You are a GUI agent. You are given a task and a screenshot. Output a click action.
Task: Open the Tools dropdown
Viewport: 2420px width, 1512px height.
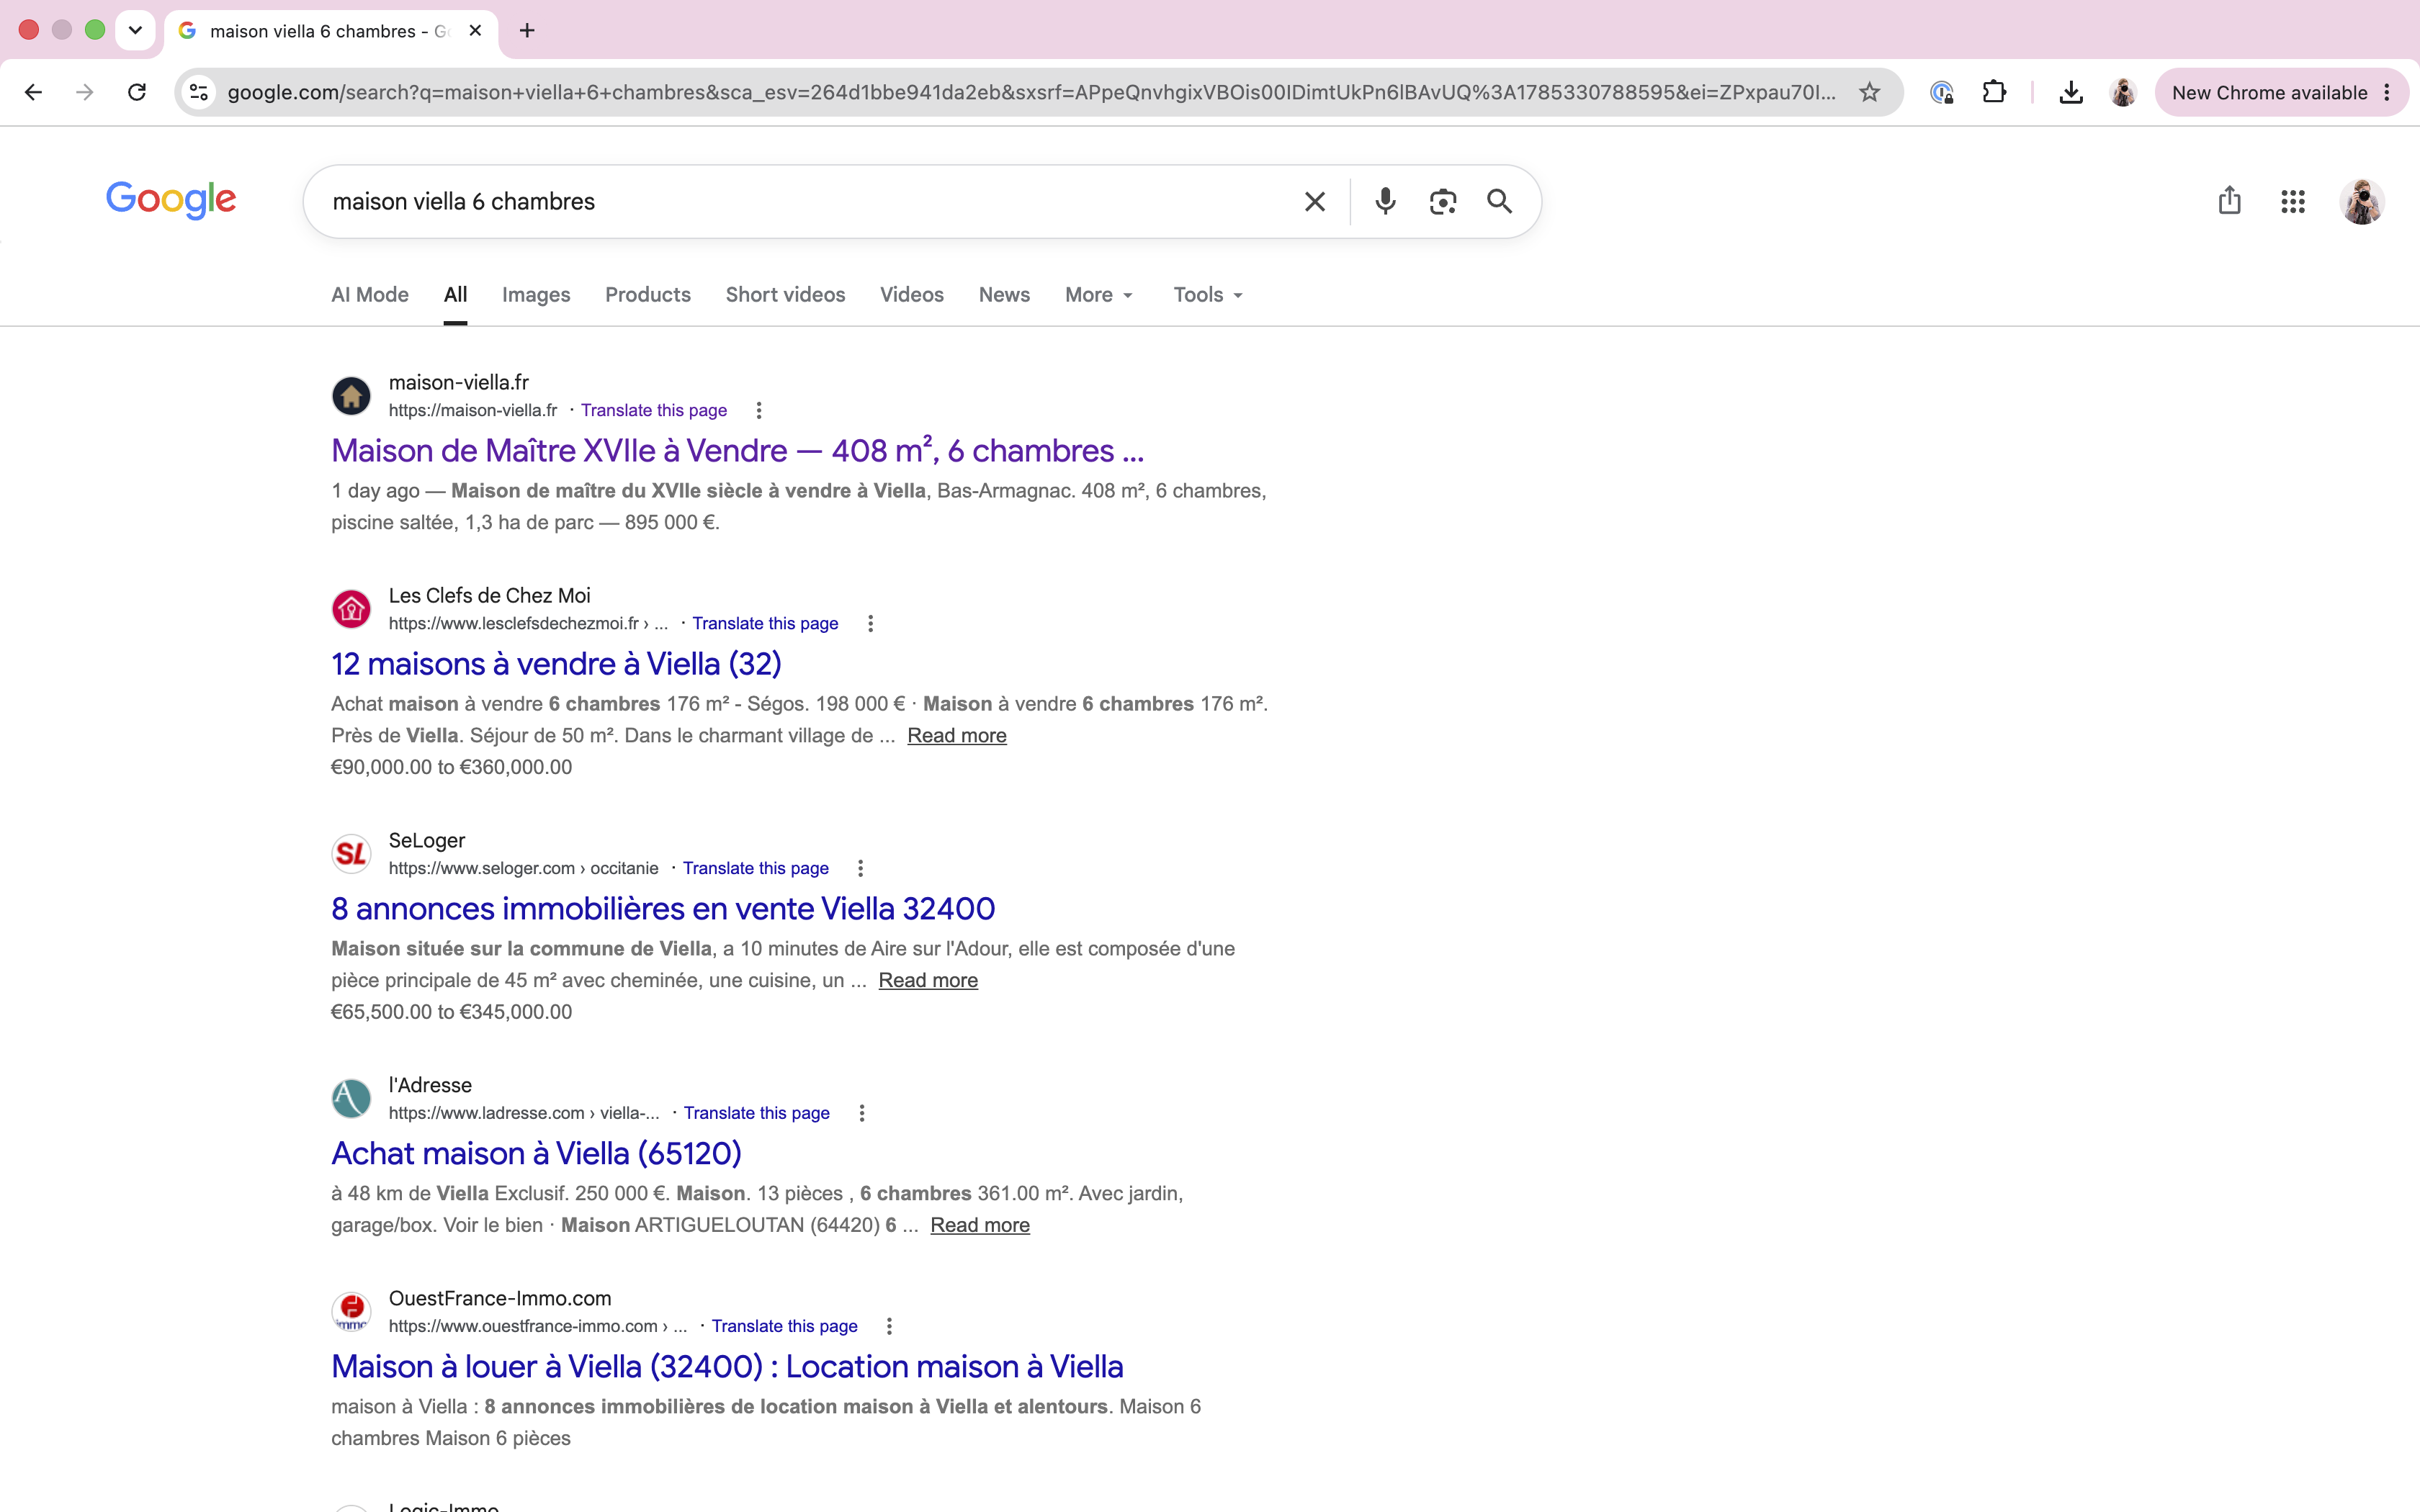(x=1208, y=295)
